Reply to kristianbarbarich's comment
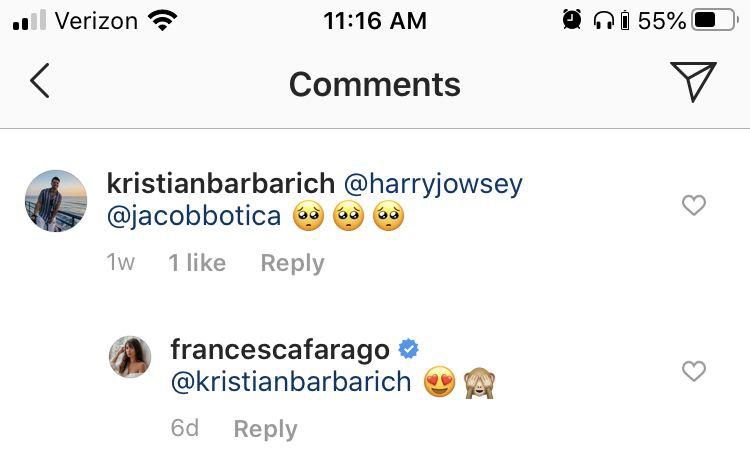Screen dimensions: 750x467 pyautogui.click(x=292, y=263)
